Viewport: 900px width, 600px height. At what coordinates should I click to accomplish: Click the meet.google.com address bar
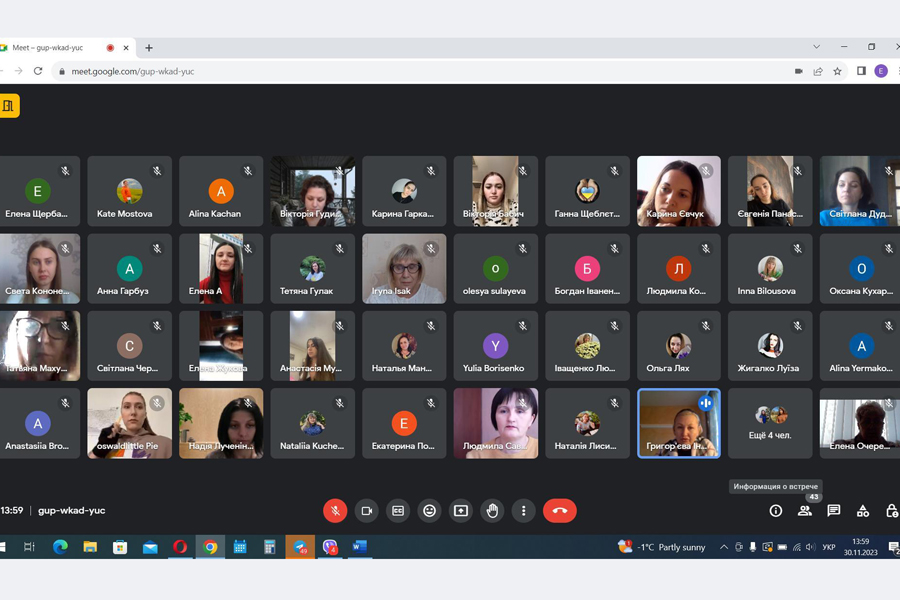click(419, 71)
